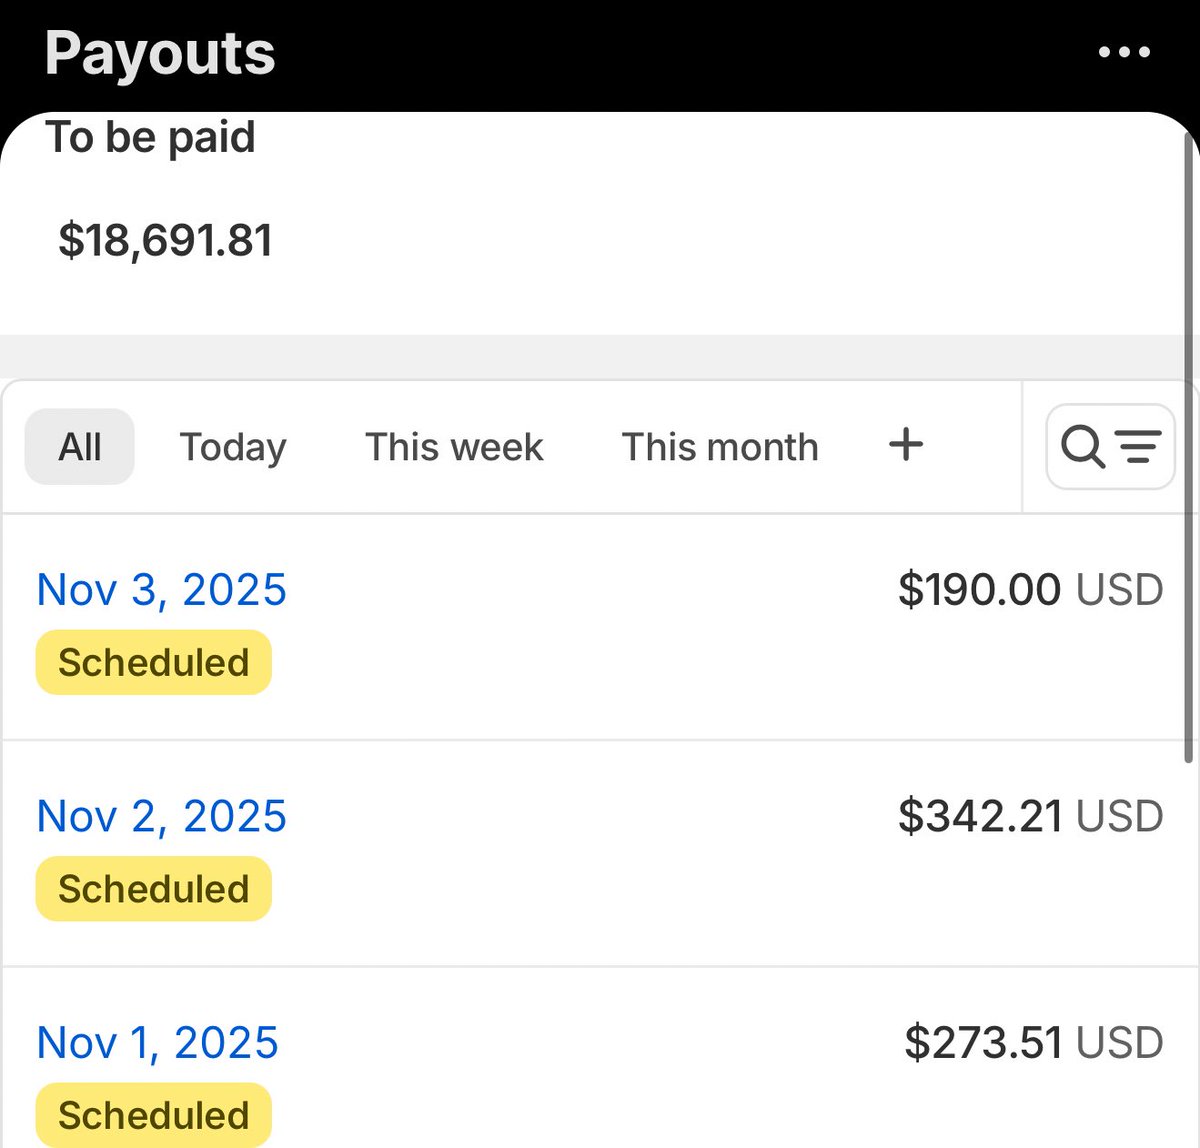Open the three-dot more options menu
The width and height of the screenshot is (1200, 1148).
pyautogui.click(x=1124, y=52)
